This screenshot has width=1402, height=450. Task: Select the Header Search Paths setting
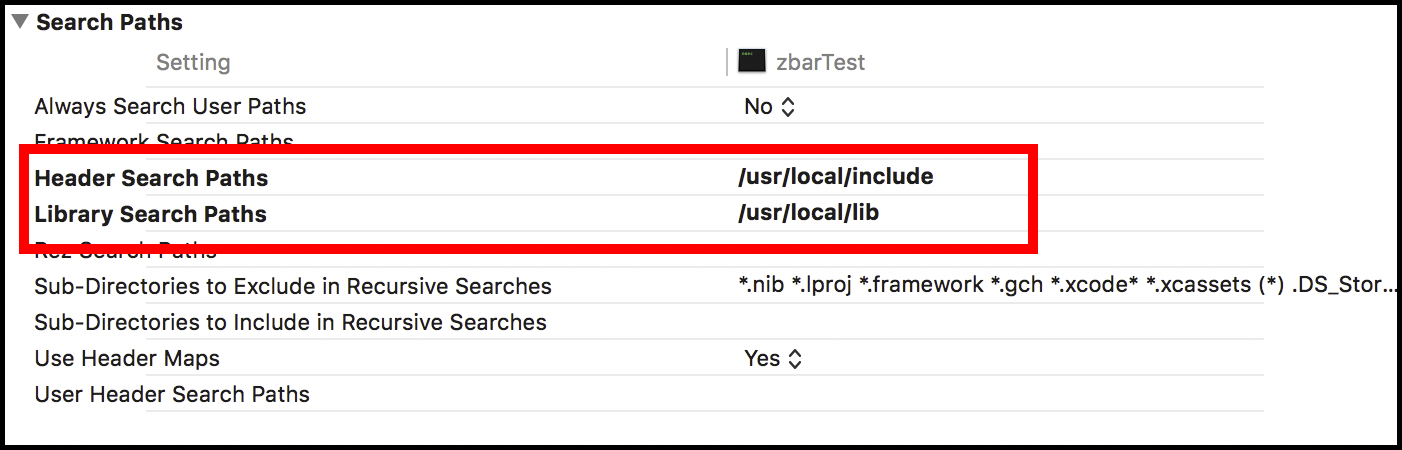[151, 178]
